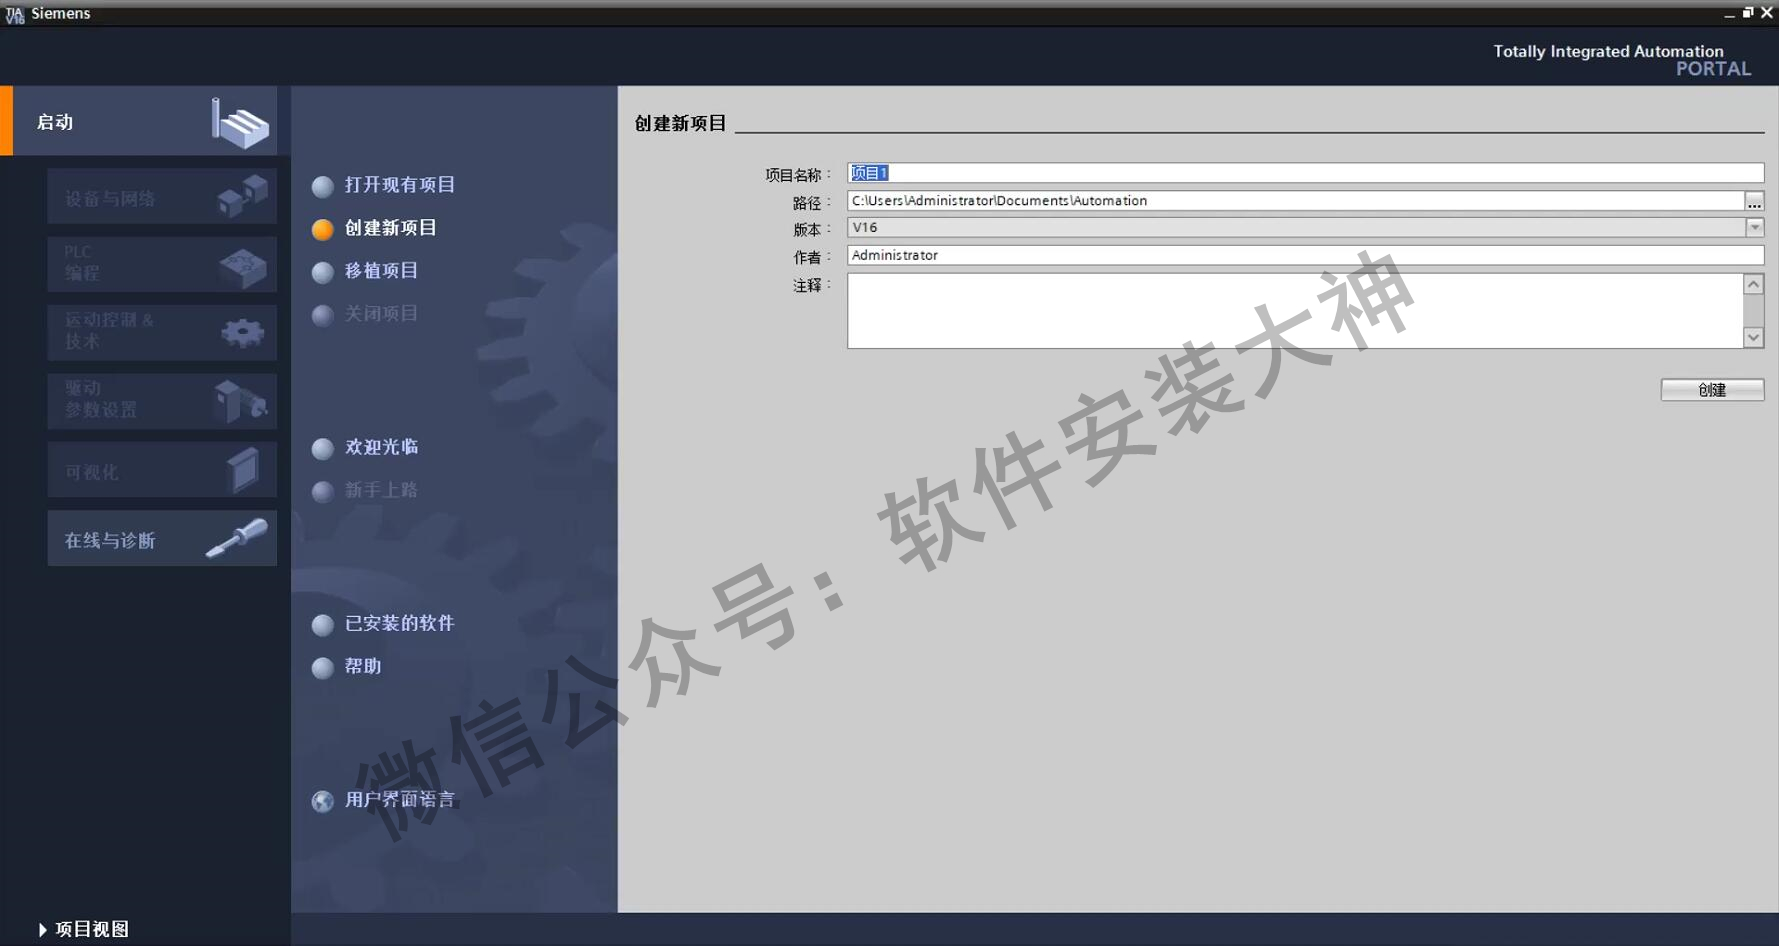
Task: Switch to 项目视图 link
Action: pyautogui.click(x=92, y=929)
